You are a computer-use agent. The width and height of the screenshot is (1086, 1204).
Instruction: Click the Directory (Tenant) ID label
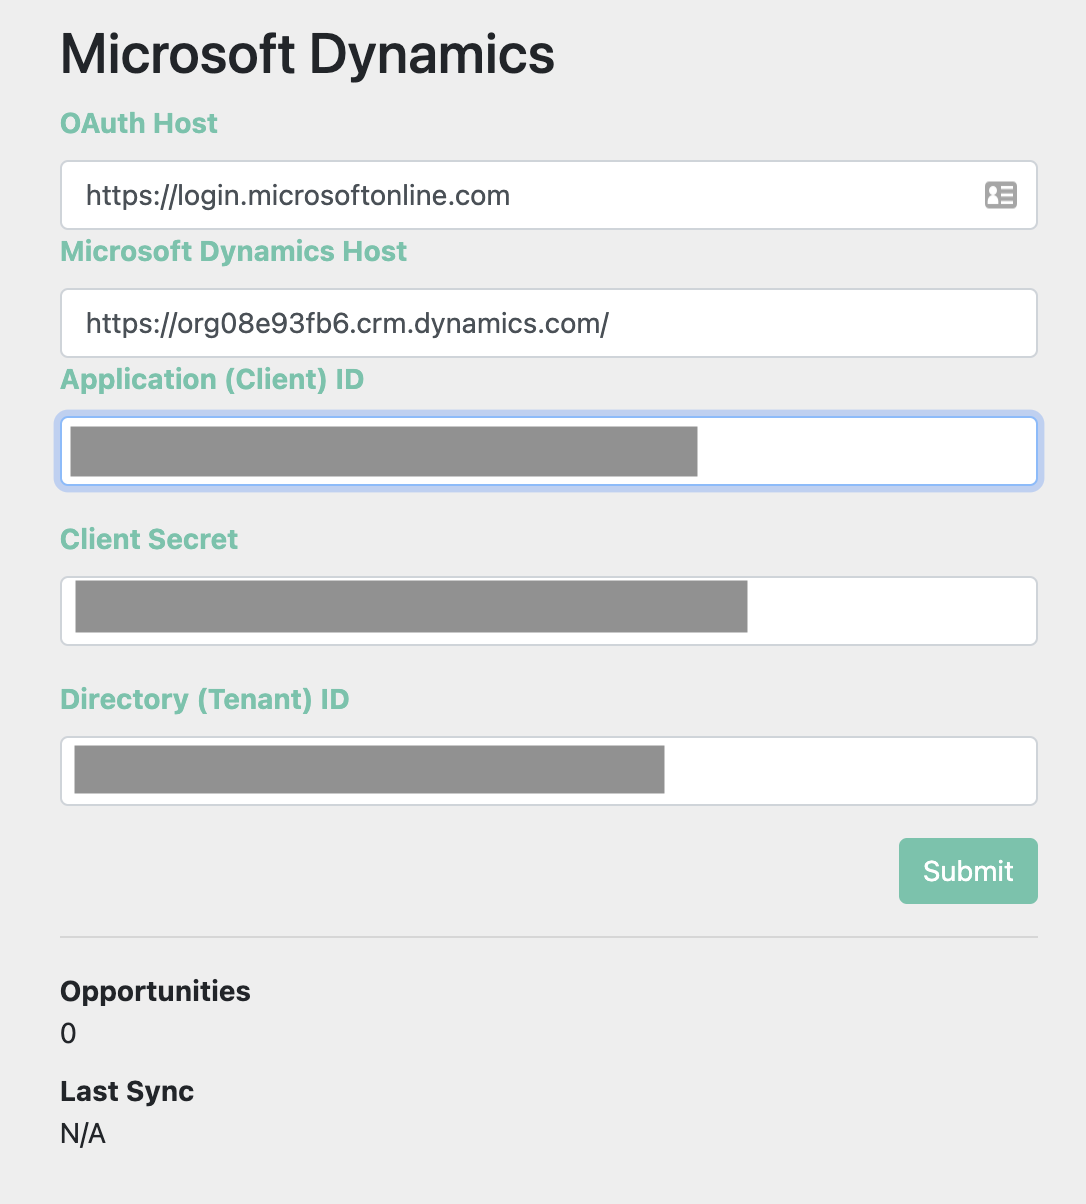click(205, 700)
